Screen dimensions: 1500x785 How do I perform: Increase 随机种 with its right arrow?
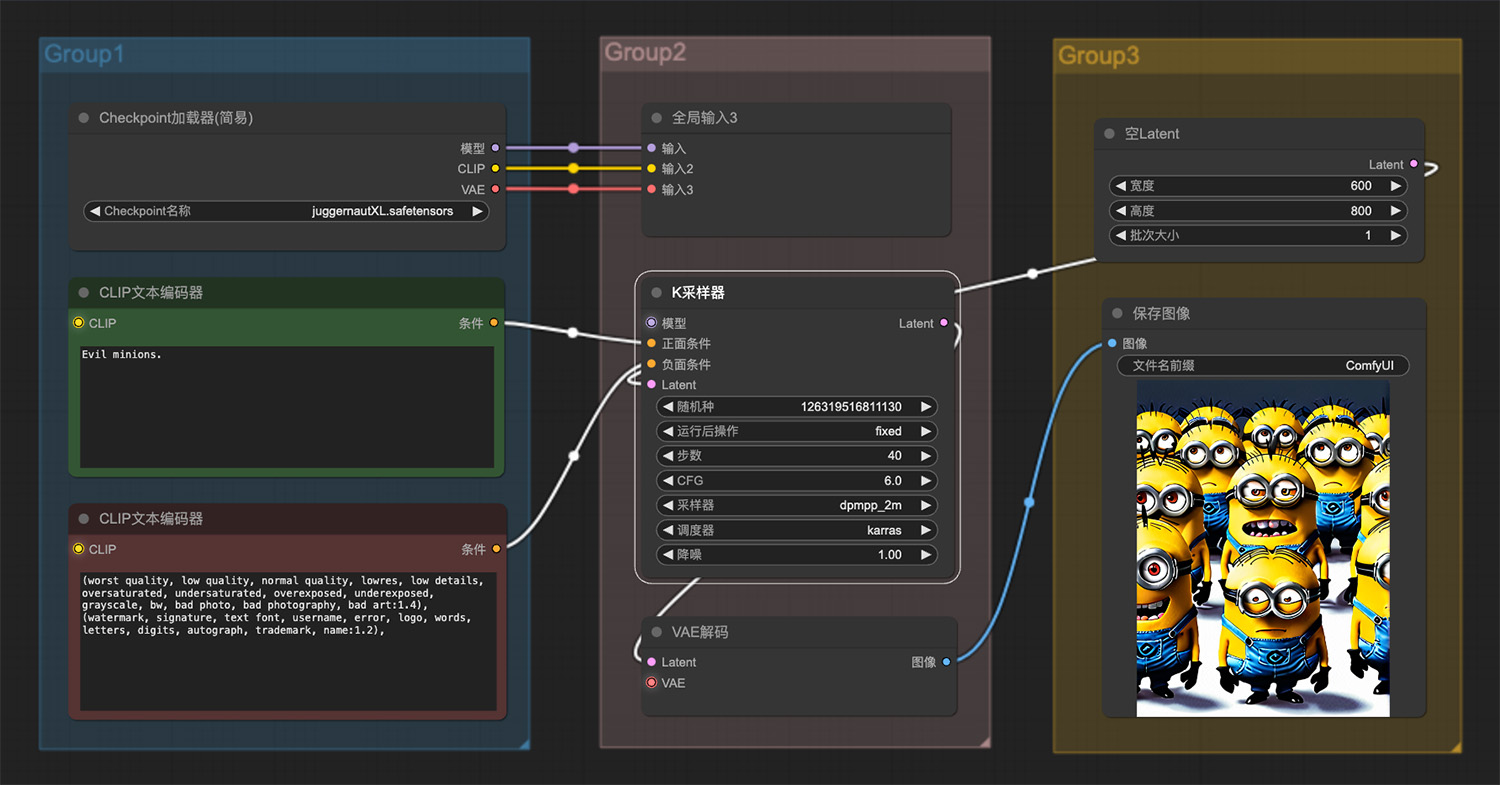point(926,407)
